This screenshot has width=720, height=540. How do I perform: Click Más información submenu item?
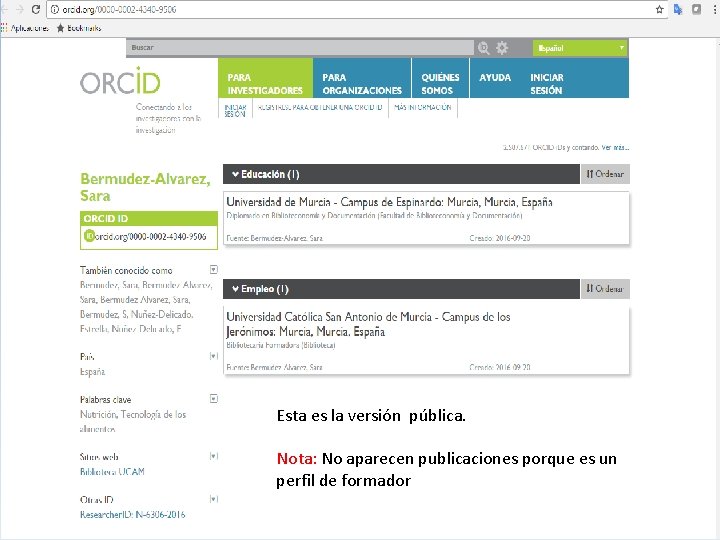[x=423, y=107]
